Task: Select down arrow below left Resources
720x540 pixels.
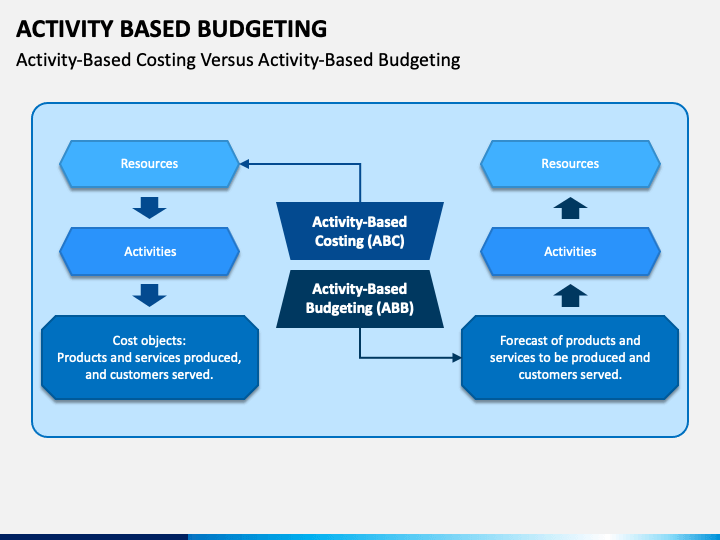Action: (149, 208)
